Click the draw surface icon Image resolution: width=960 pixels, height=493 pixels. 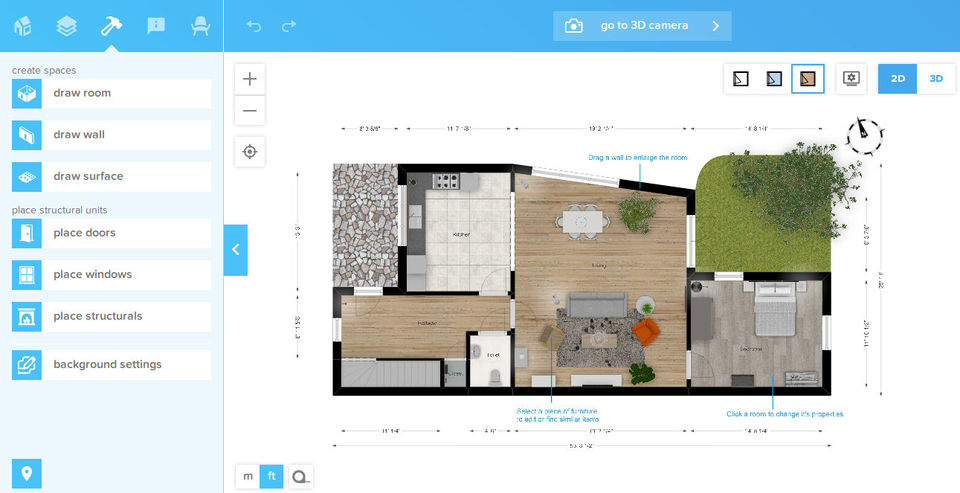[x=26, y=177]
